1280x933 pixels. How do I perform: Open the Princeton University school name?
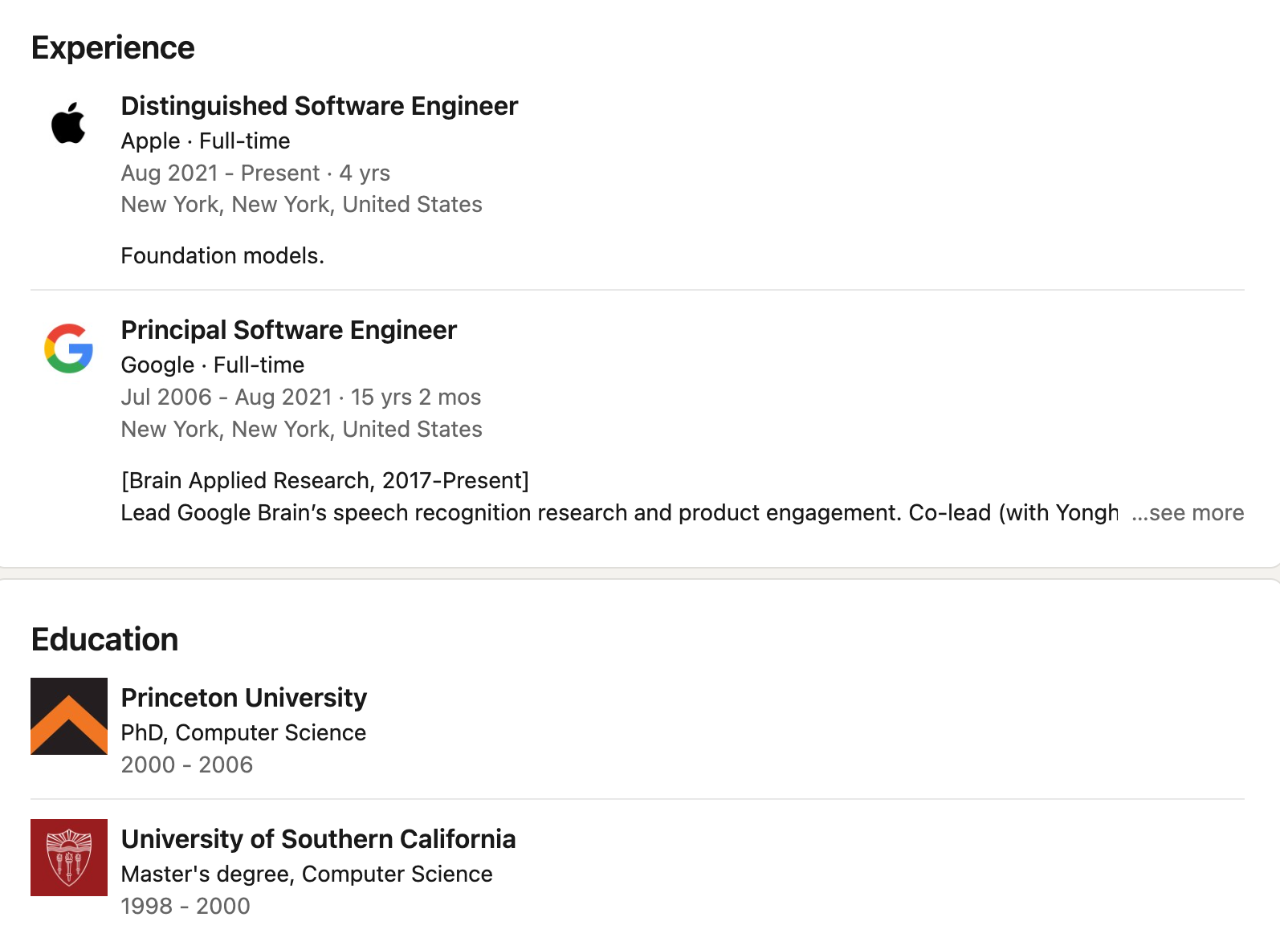(243, 697)
